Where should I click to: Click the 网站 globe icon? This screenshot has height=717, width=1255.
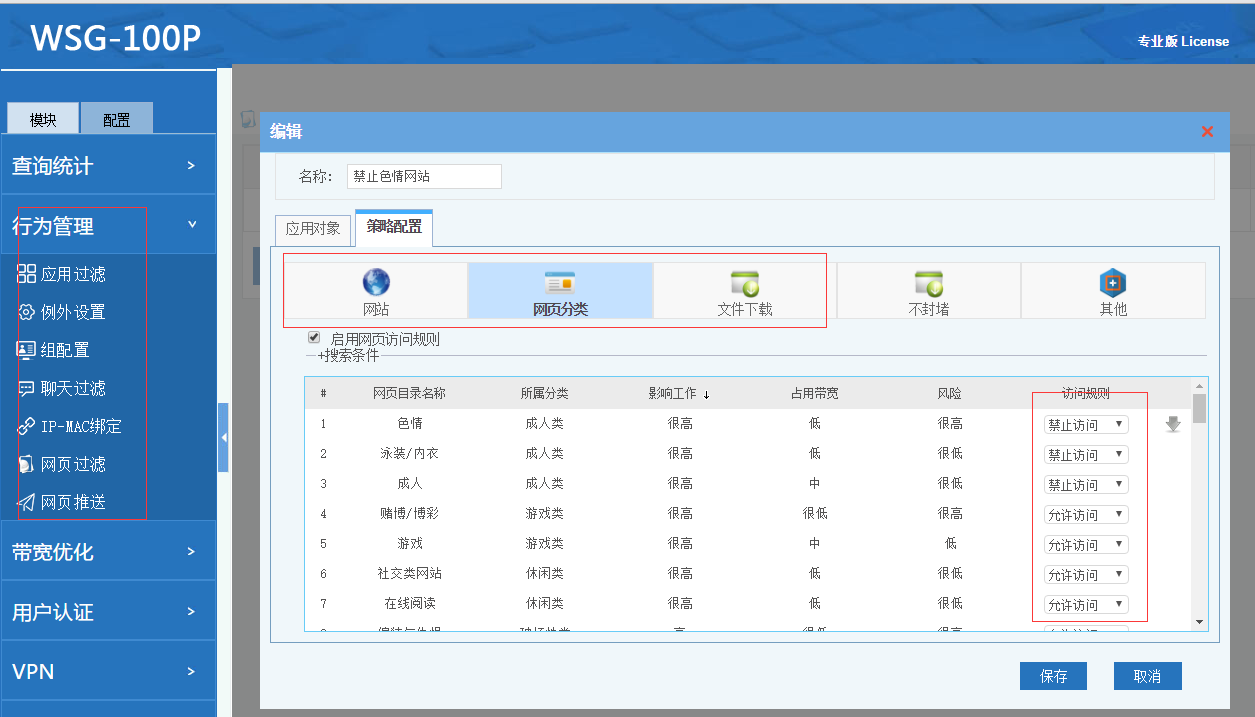pyautogui.click(x=376, y=283)
